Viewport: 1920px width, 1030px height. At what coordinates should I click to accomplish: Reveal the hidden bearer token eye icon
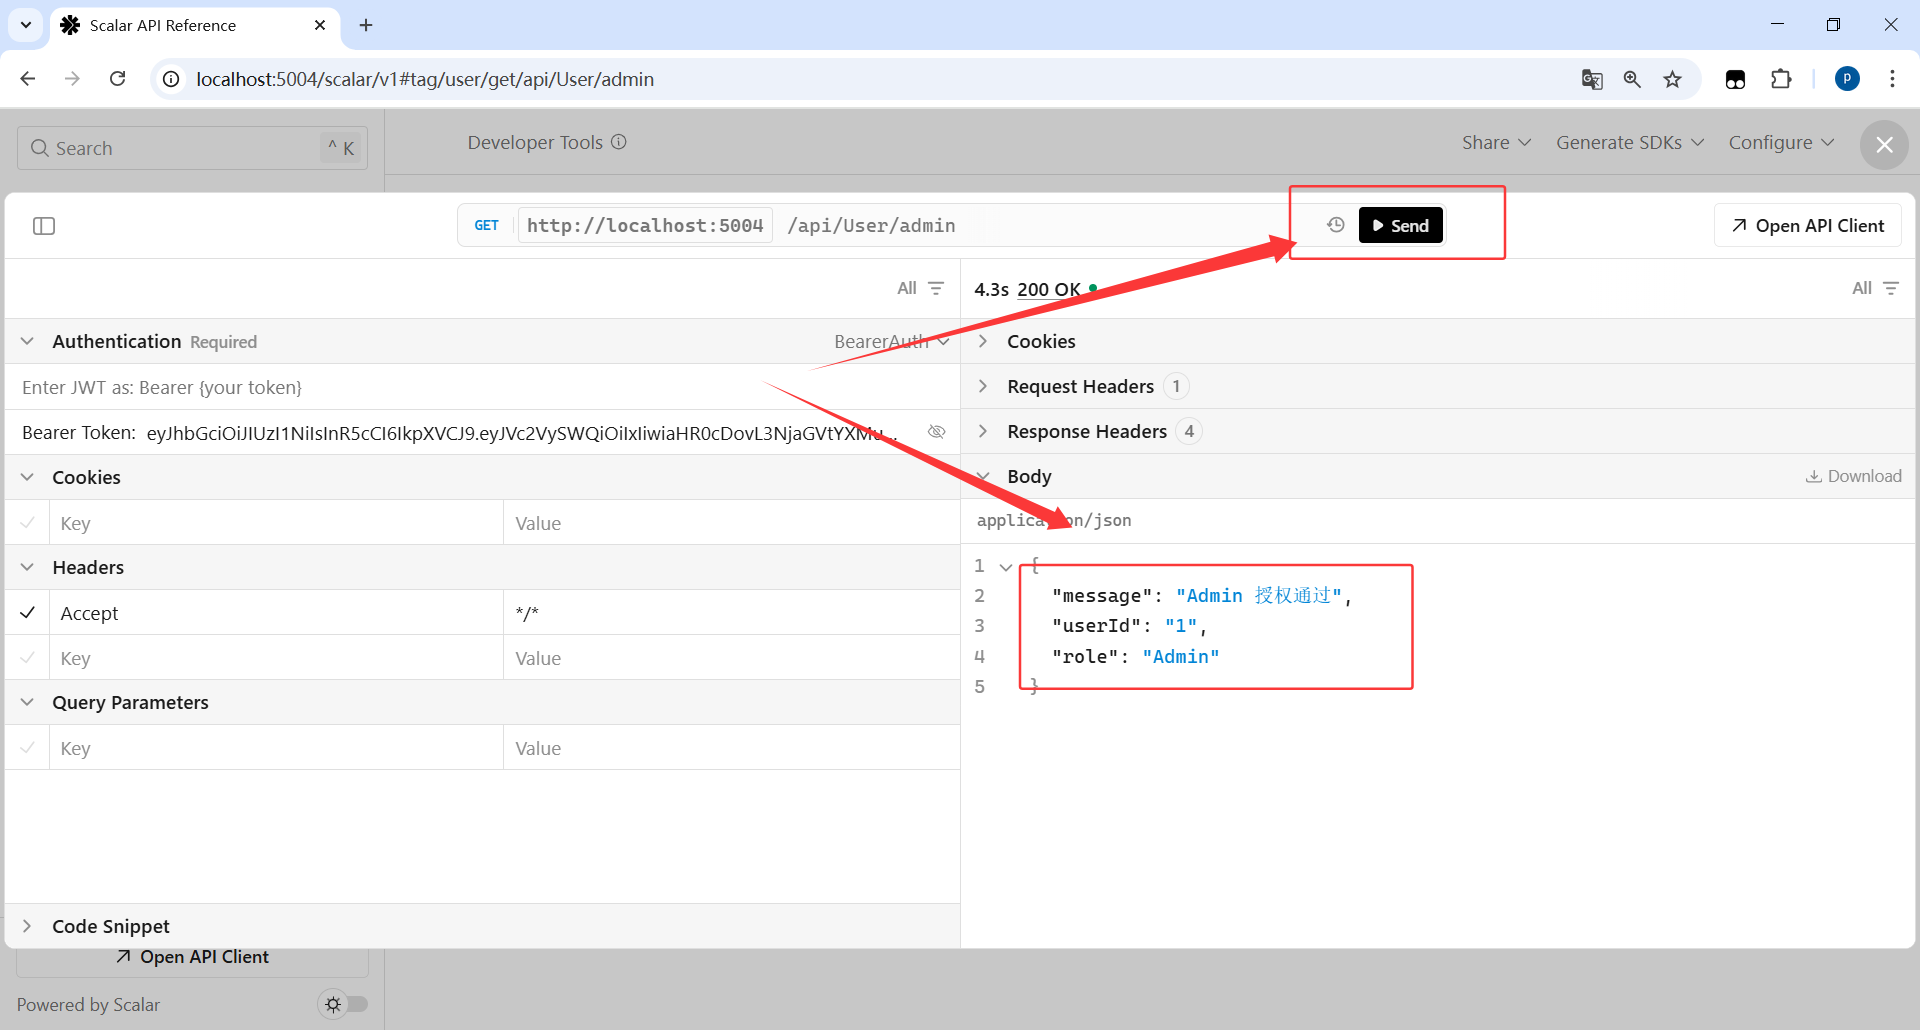click(x=937, y=432)
